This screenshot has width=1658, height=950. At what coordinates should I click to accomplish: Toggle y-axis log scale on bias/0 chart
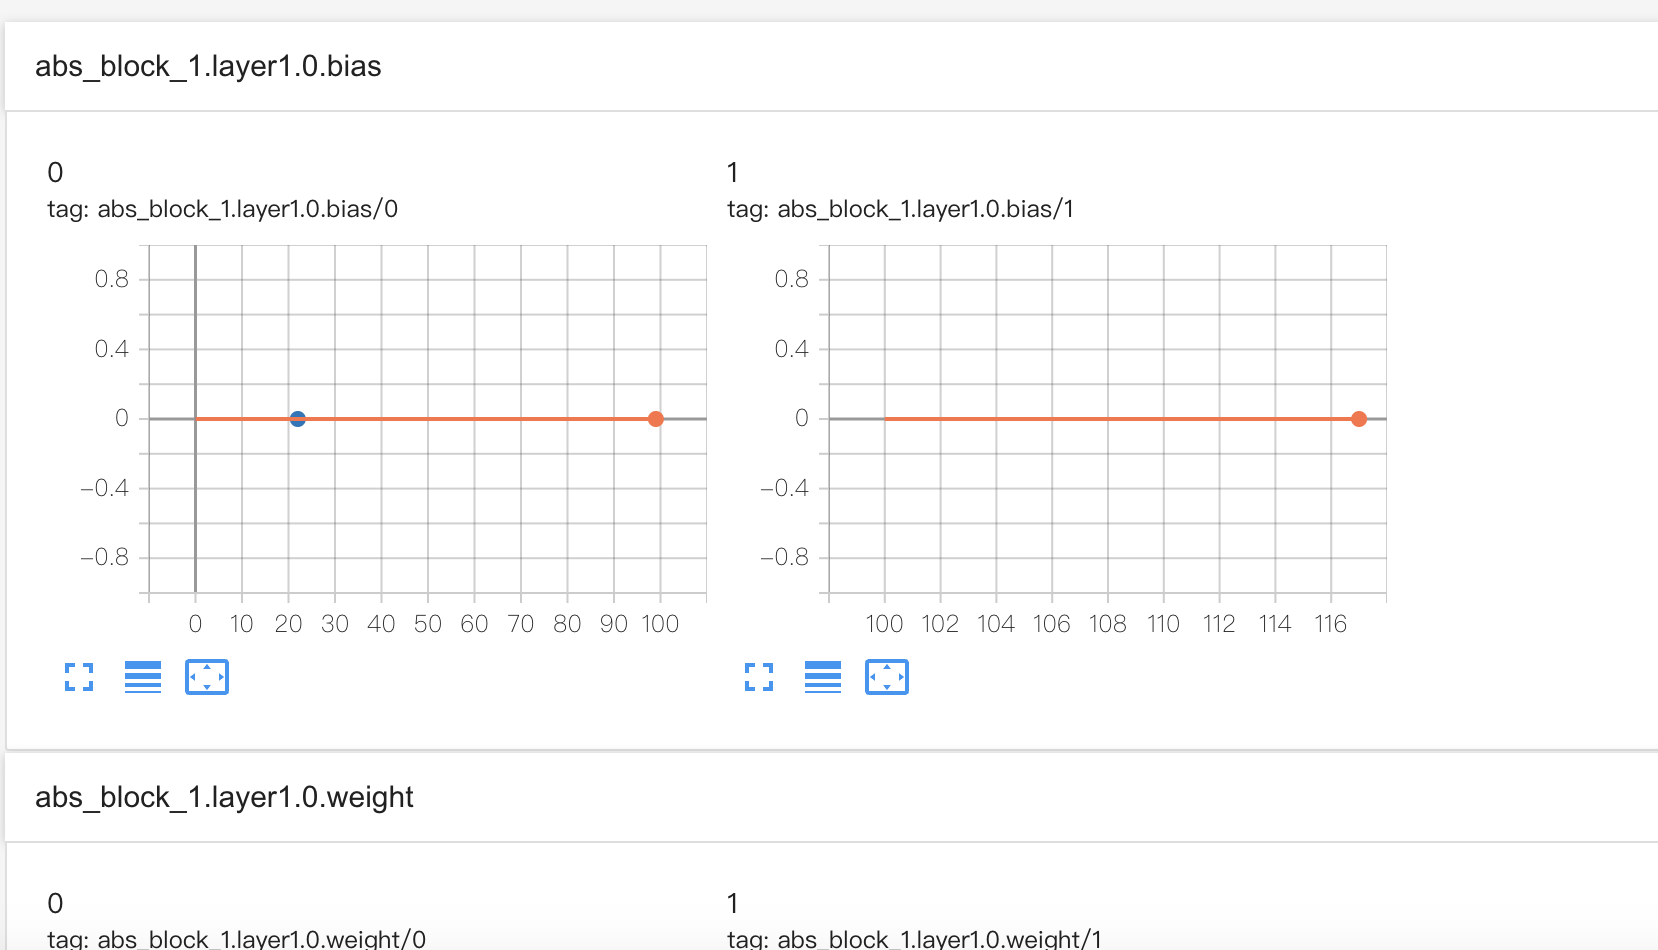(x=143, y=677)
